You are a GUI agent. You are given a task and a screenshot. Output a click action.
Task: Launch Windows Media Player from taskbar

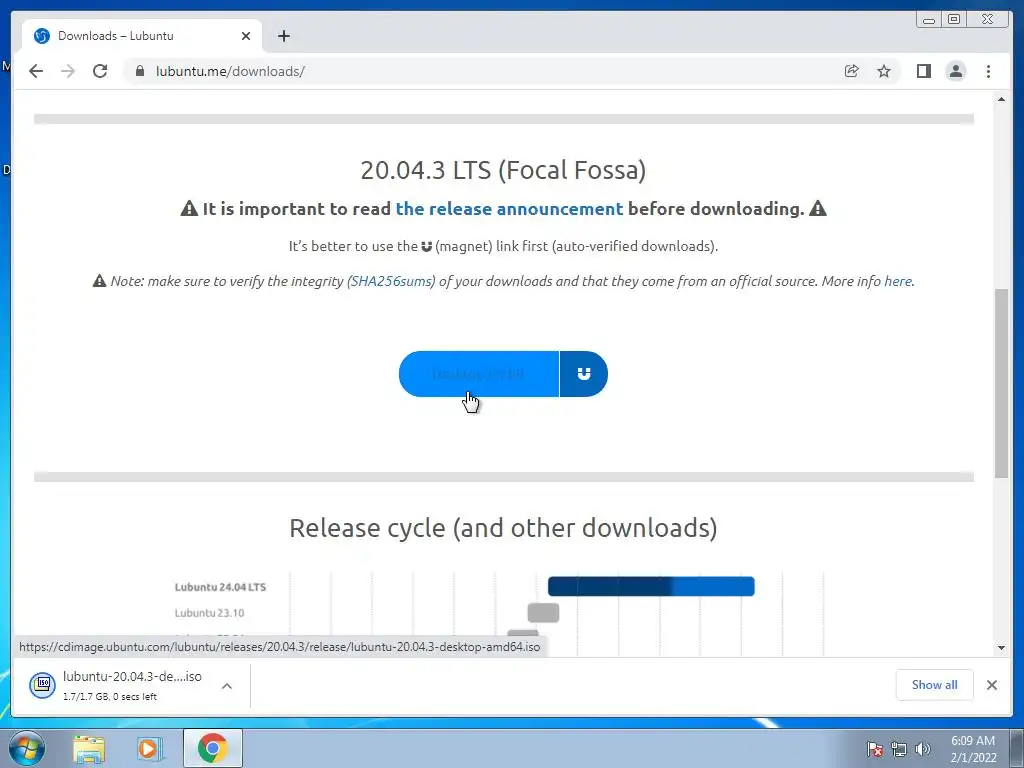pos(150,749)
